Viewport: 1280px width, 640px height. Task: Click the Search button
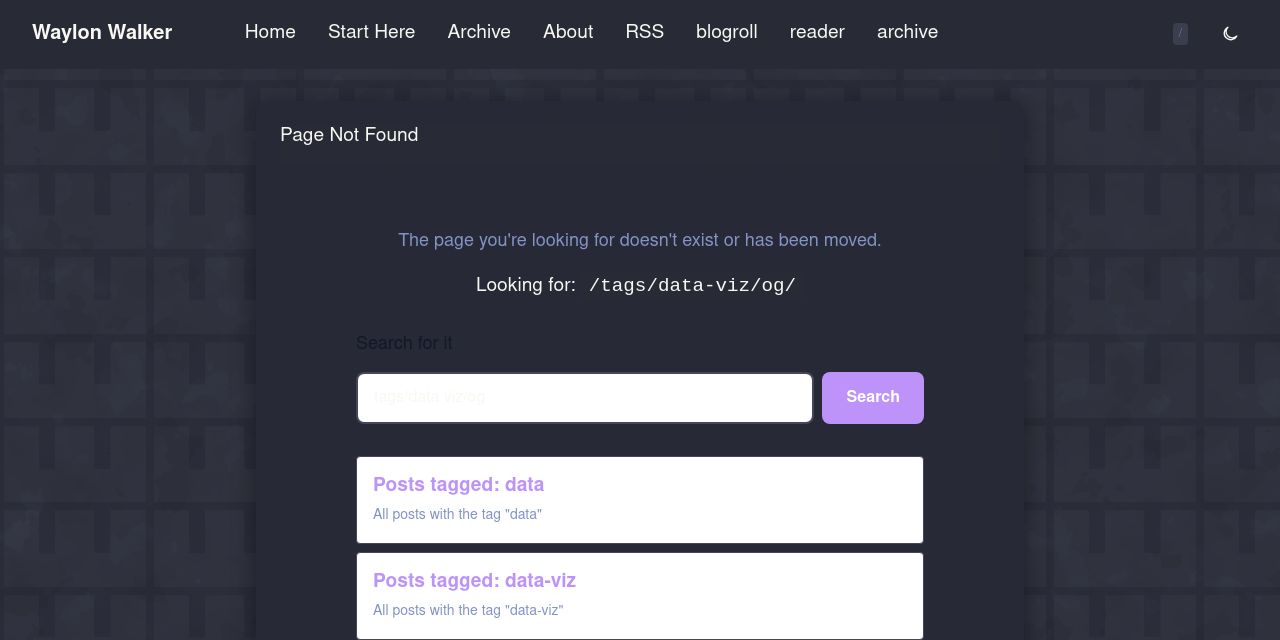(x=873, y=397)
